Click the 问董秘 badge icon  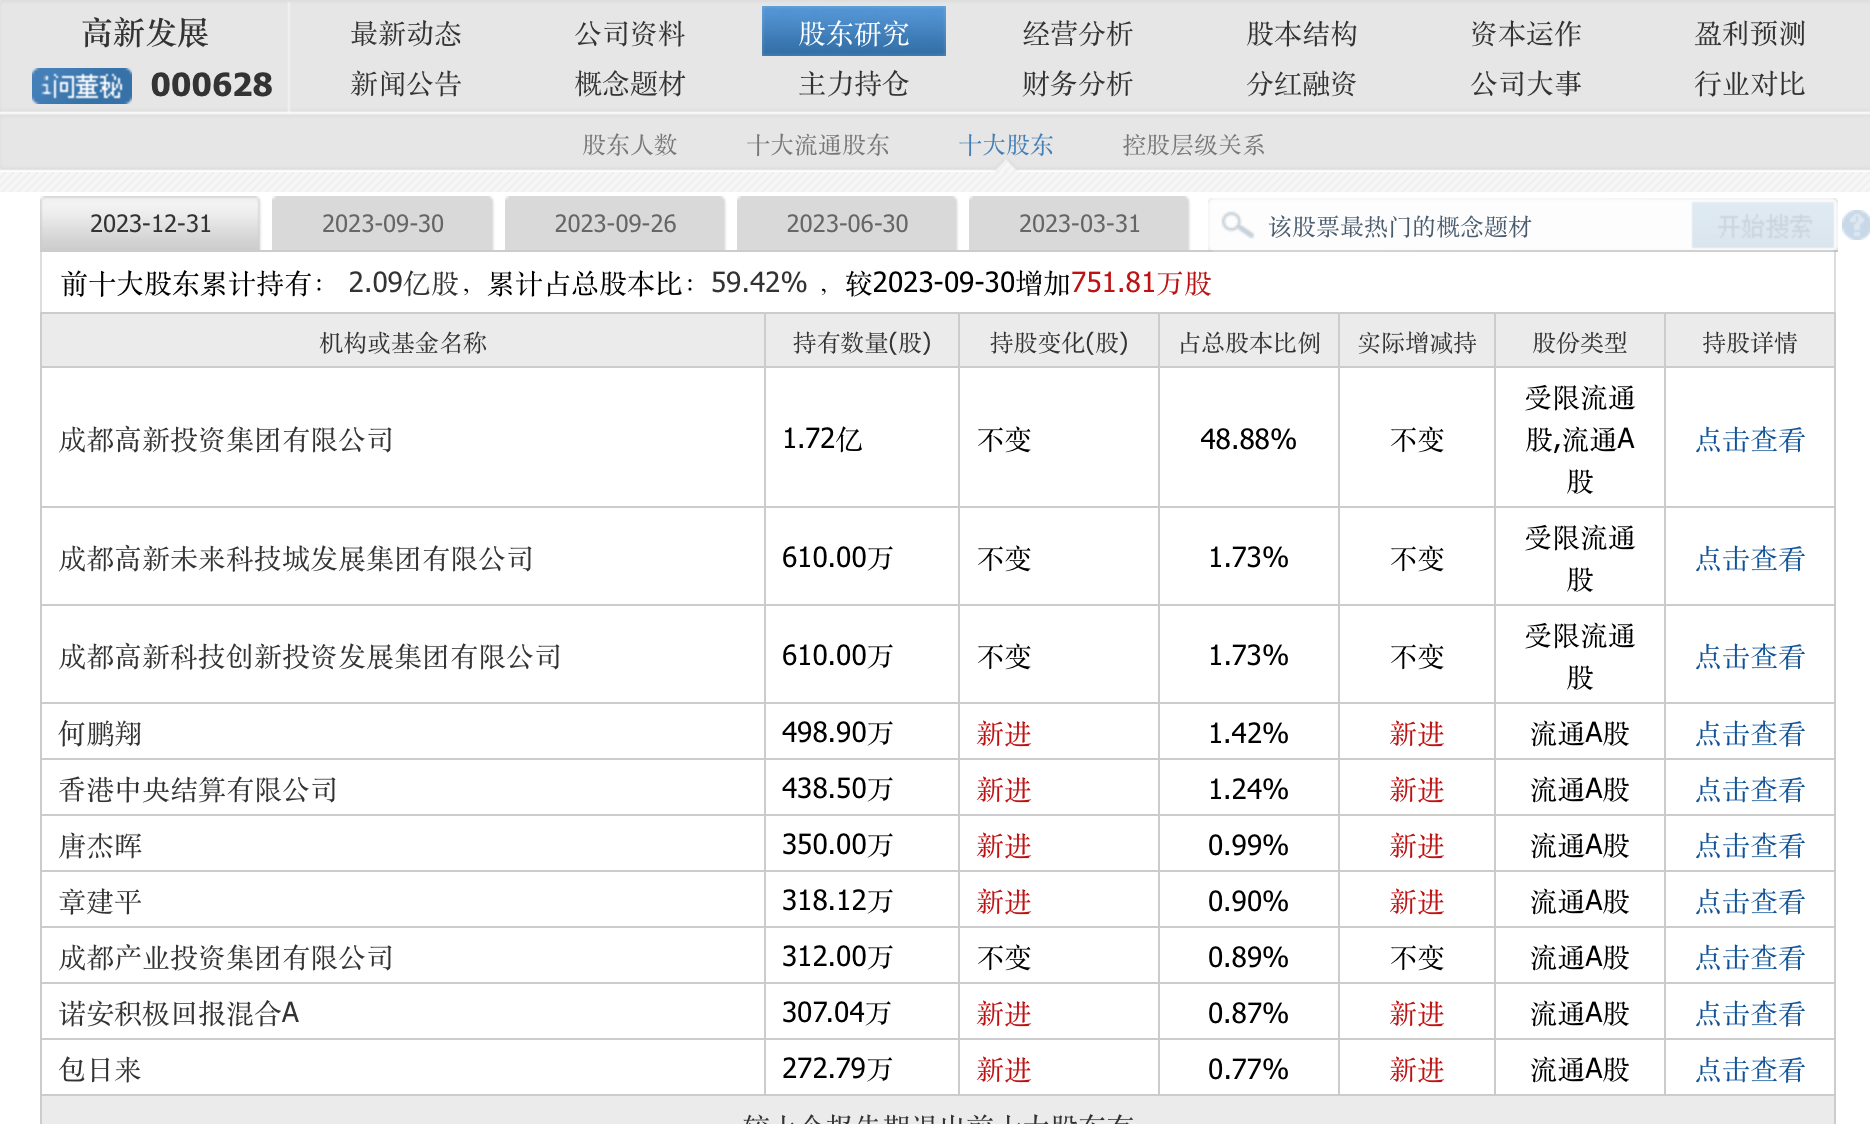pyautogui.click(x=81, y=86)
